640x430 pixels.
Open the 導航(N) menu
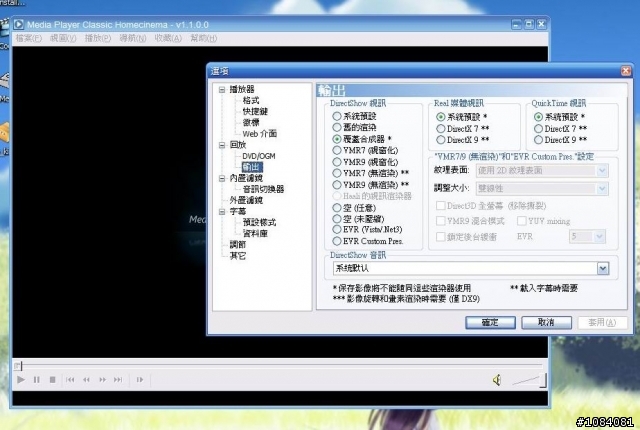(x=133, y=38)
